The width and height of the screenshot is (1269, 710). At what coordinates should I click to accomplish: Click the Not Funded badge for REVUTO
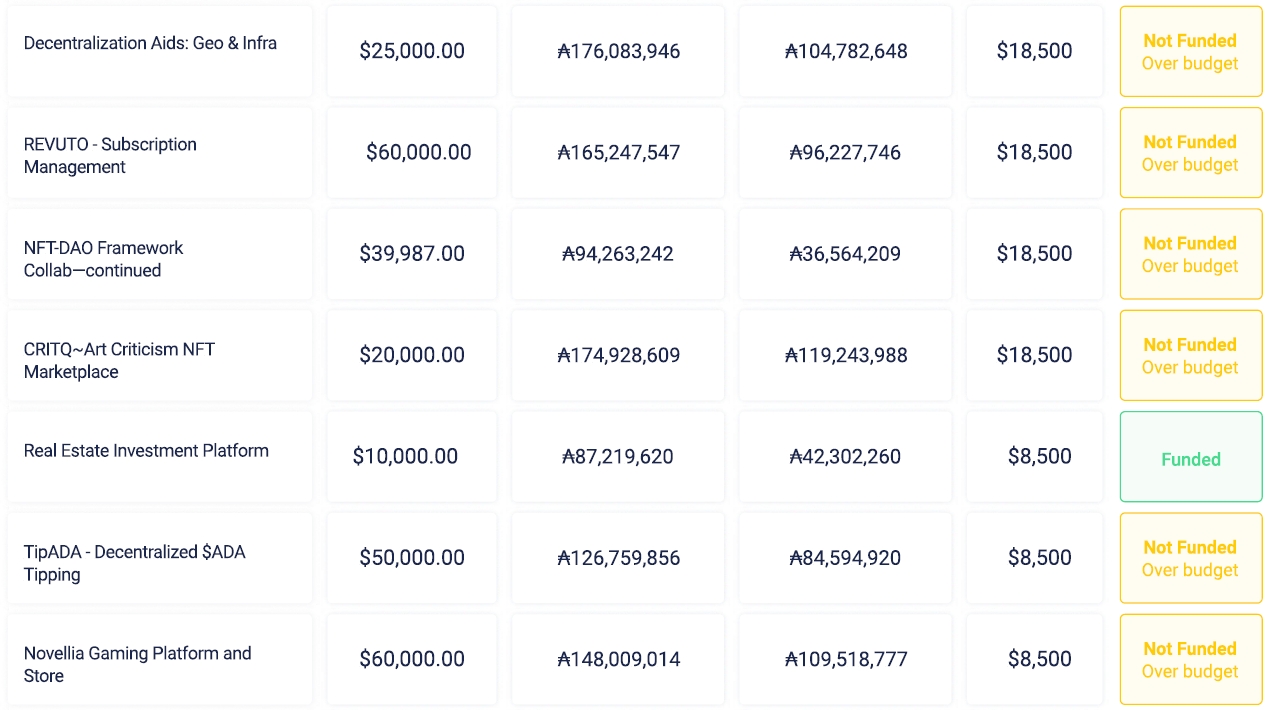1190,153
